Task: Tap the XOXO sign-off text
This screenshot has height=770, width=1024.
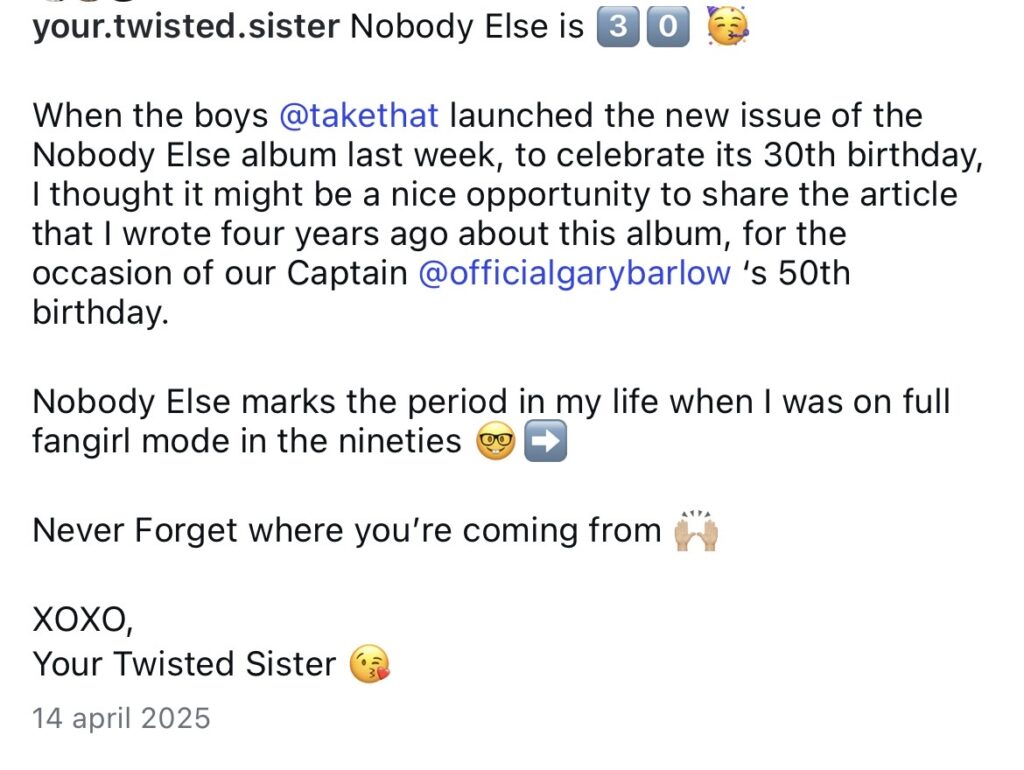Action: tap(82, 620)
